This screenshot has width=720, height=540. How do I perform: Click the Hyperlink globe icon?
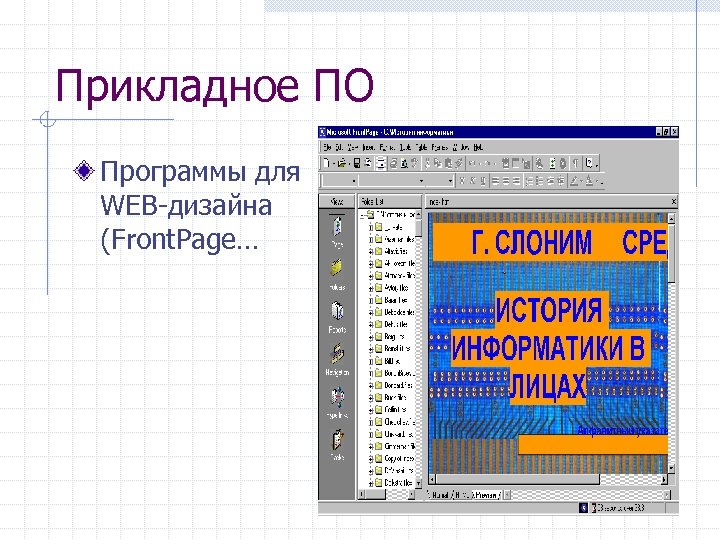pyautogui.click(x=539, y=163)
